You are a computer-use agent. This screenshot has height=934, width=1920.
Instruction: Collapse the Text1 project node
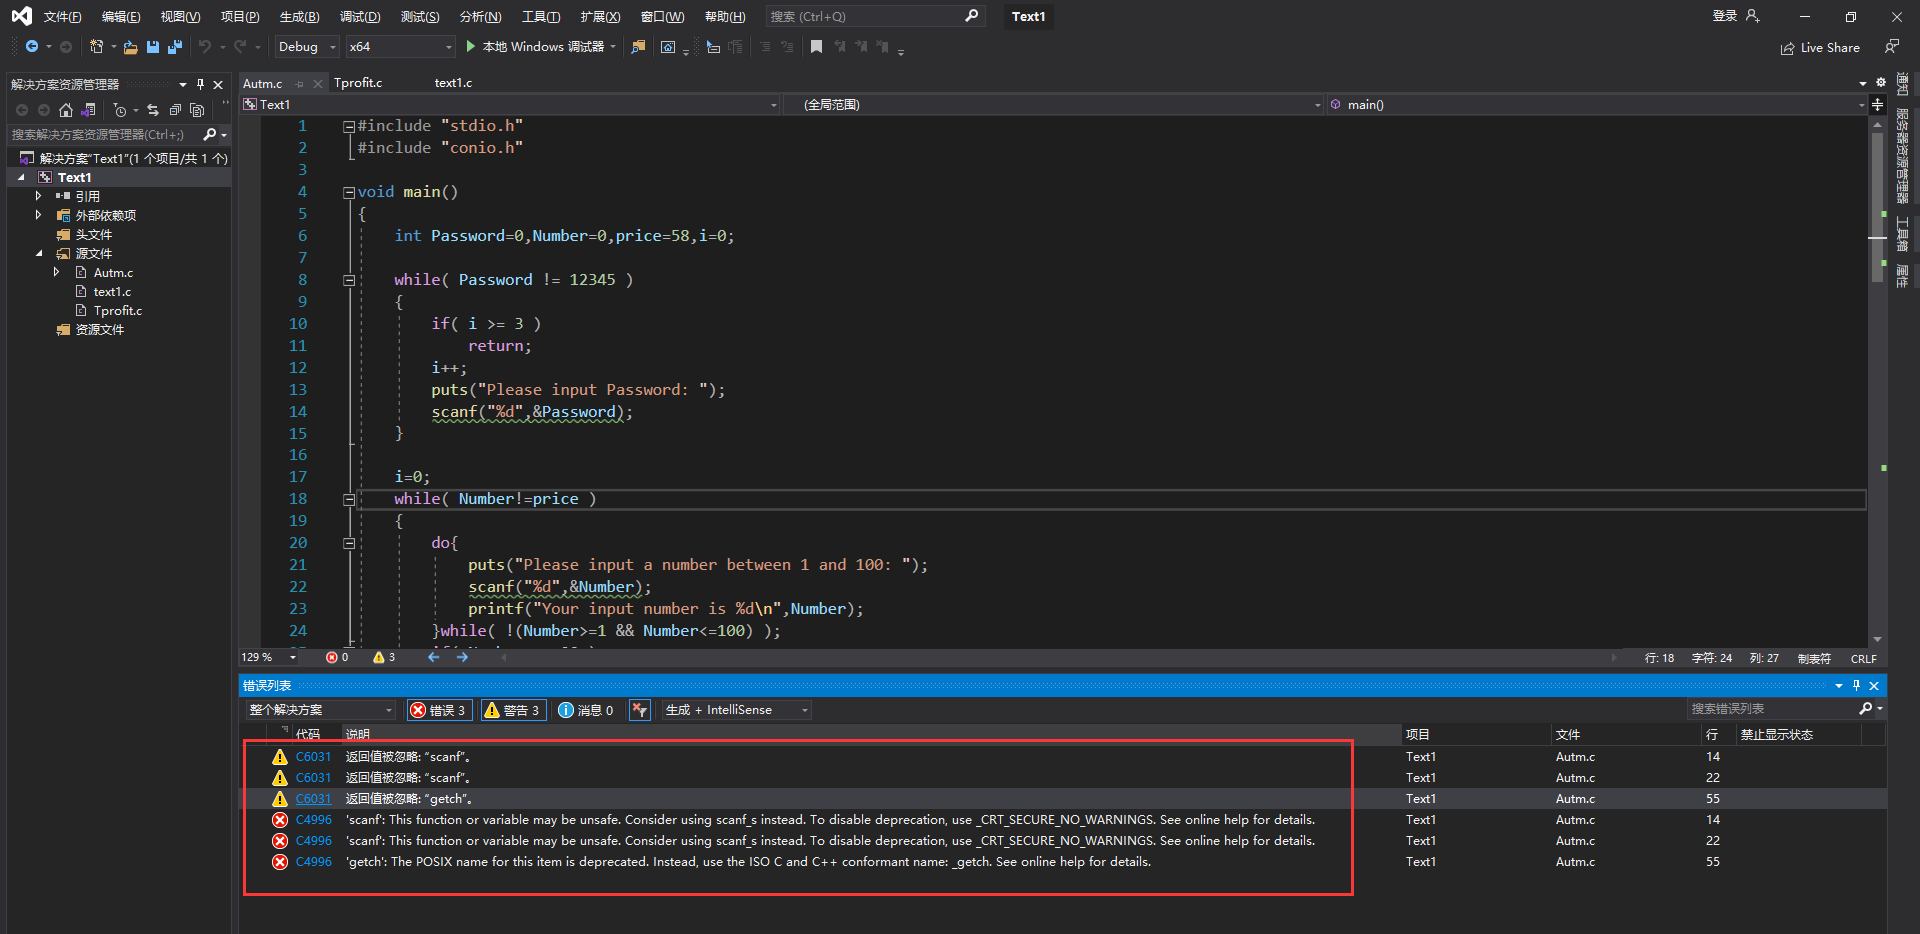click(21, 177)
